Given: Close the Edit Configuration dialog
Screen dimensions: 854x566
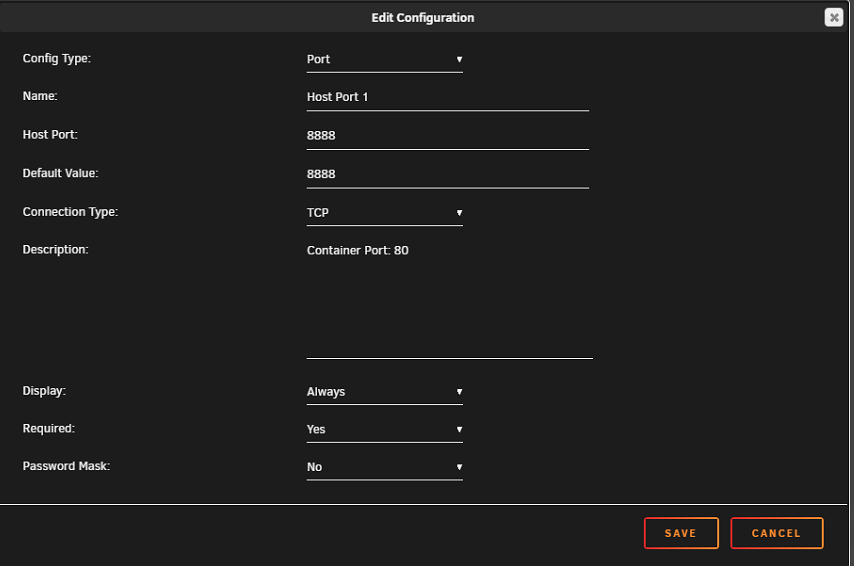Looking at the screenshot, I should tap(833, 17).
